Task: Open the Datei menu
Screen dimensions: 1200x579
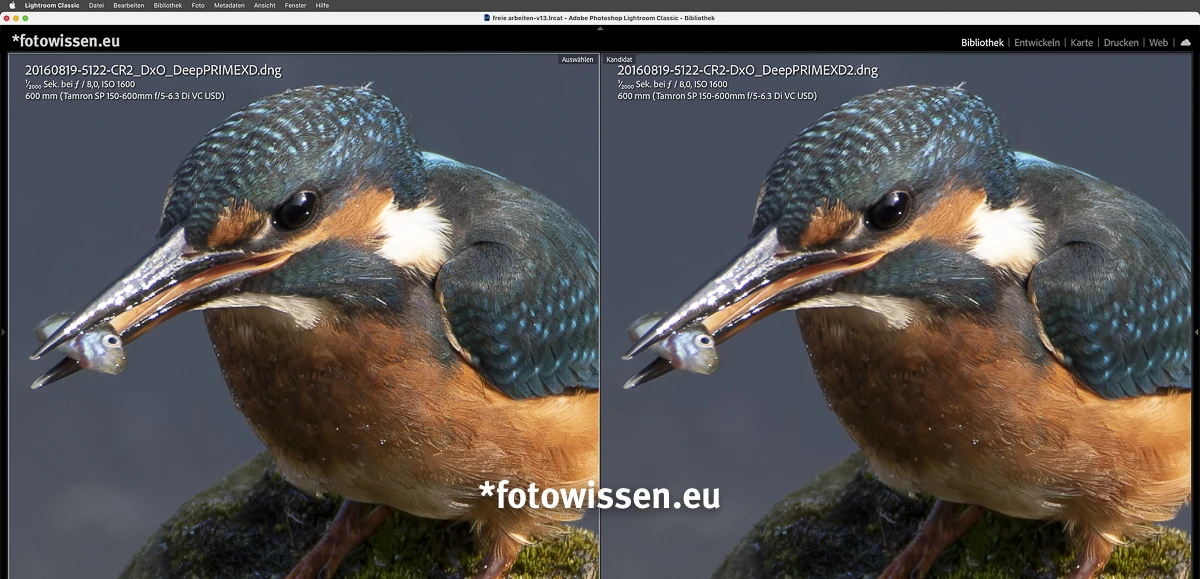Action: click(x=97, y=5)
